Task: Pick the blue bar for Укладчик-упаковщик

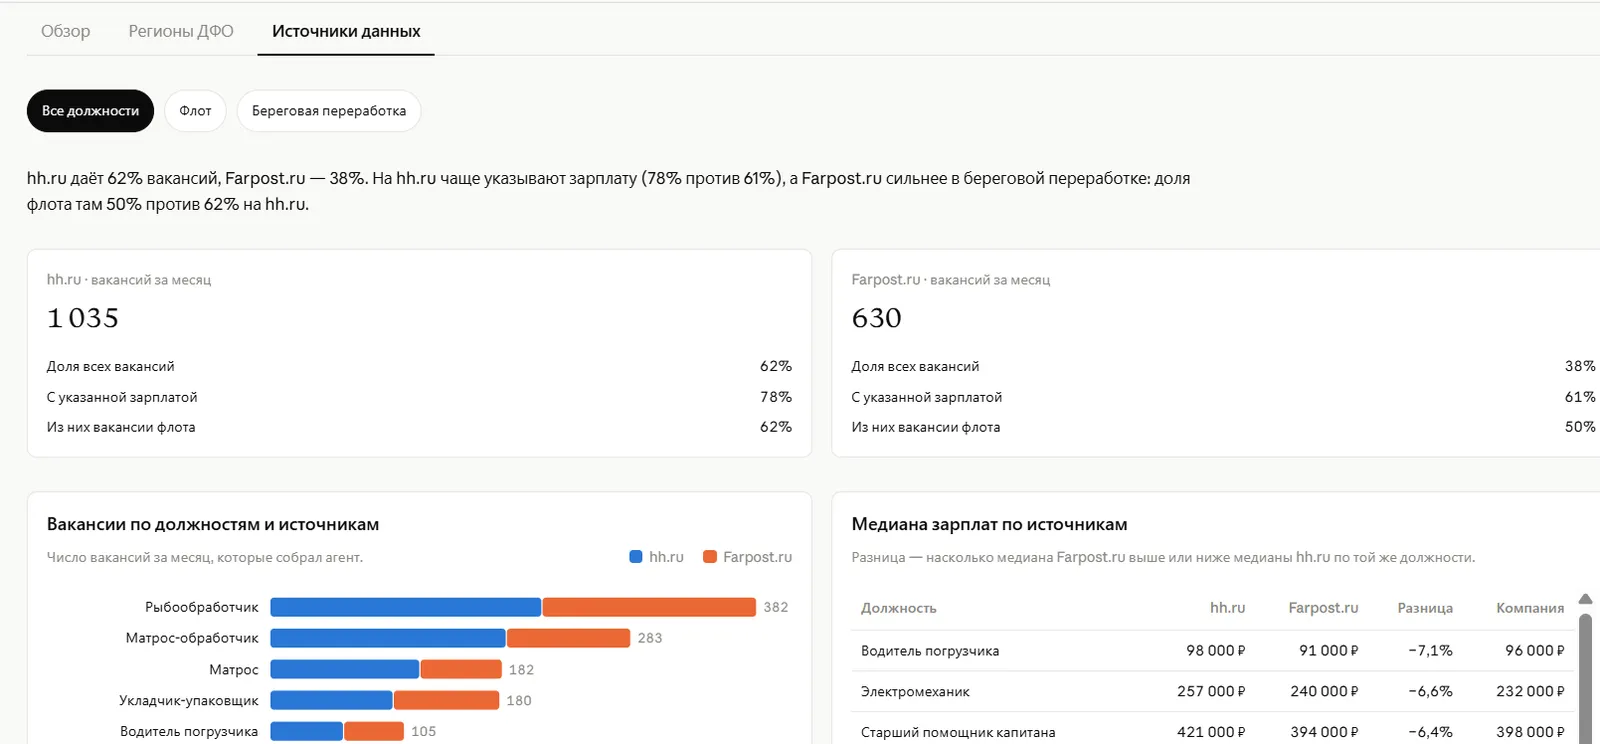Action: coord(332,700)
